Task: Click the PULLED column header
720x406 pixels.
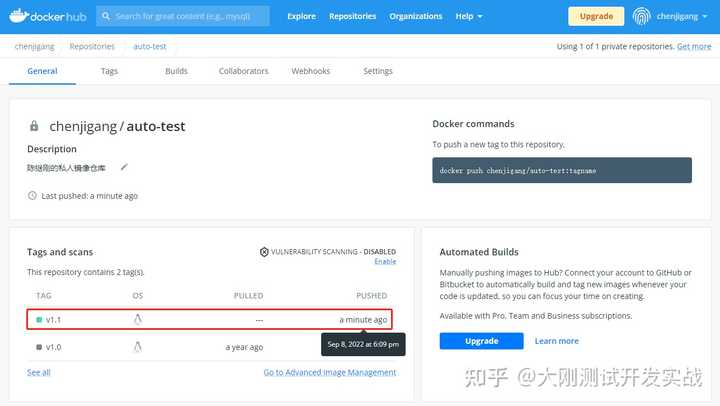Action: coord(248,295)
